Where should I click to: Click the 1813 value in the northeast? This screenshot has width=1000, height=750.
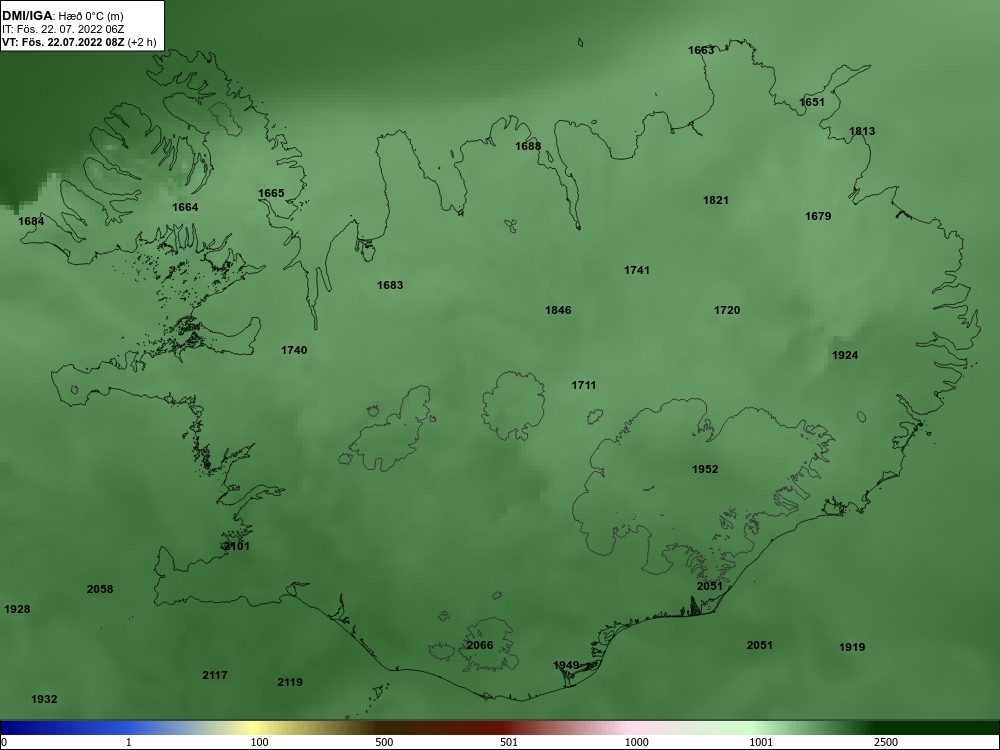pyautogui.click(x=862, y=131)
